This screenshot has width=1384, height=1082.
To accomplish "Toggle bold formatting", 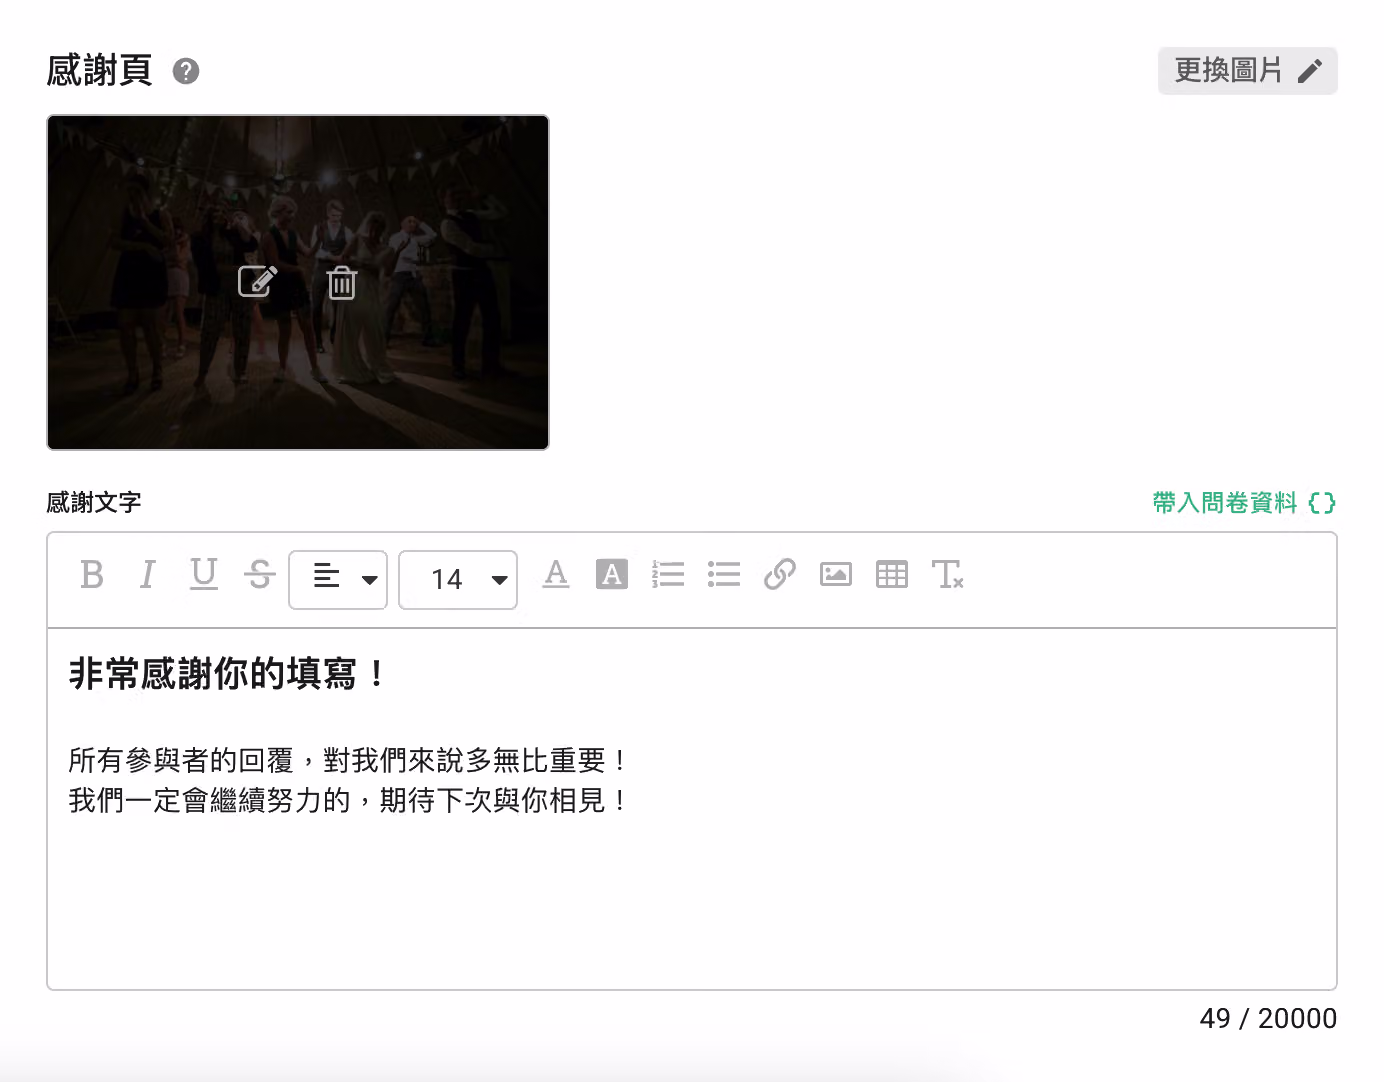I will tap(92, 575).
